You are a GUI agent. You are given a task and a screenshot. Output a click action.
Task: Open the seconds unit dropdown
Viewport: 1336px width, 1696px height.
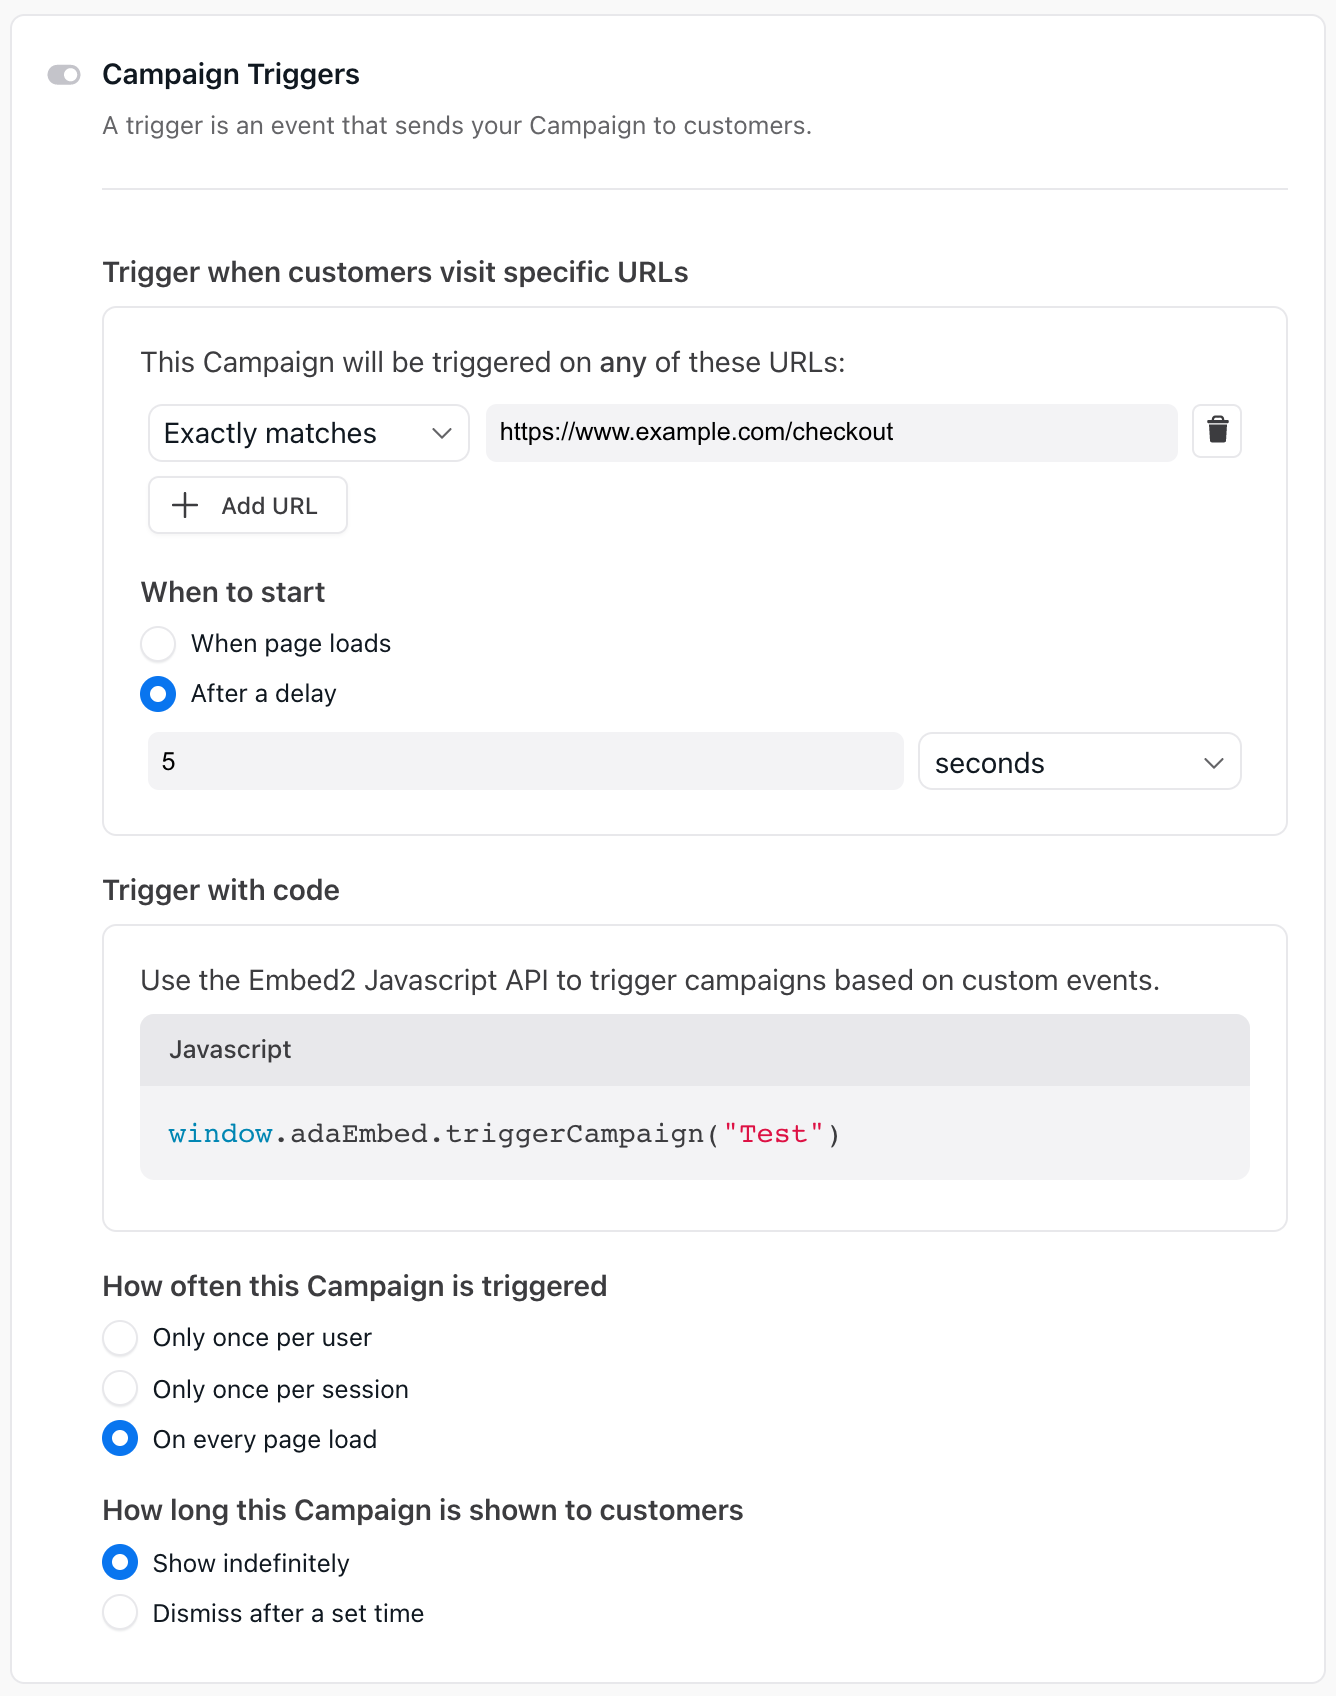point(1079,762)
